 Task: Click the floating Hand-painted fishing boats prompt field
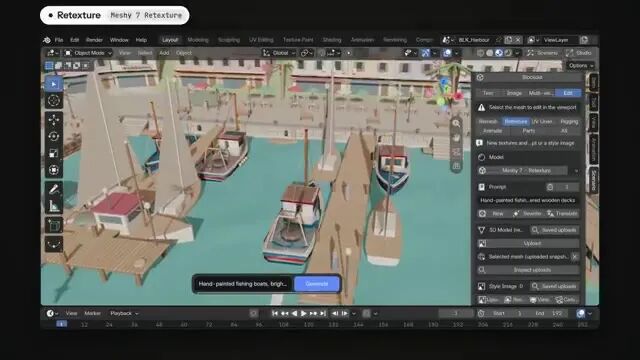coord(243,284)
